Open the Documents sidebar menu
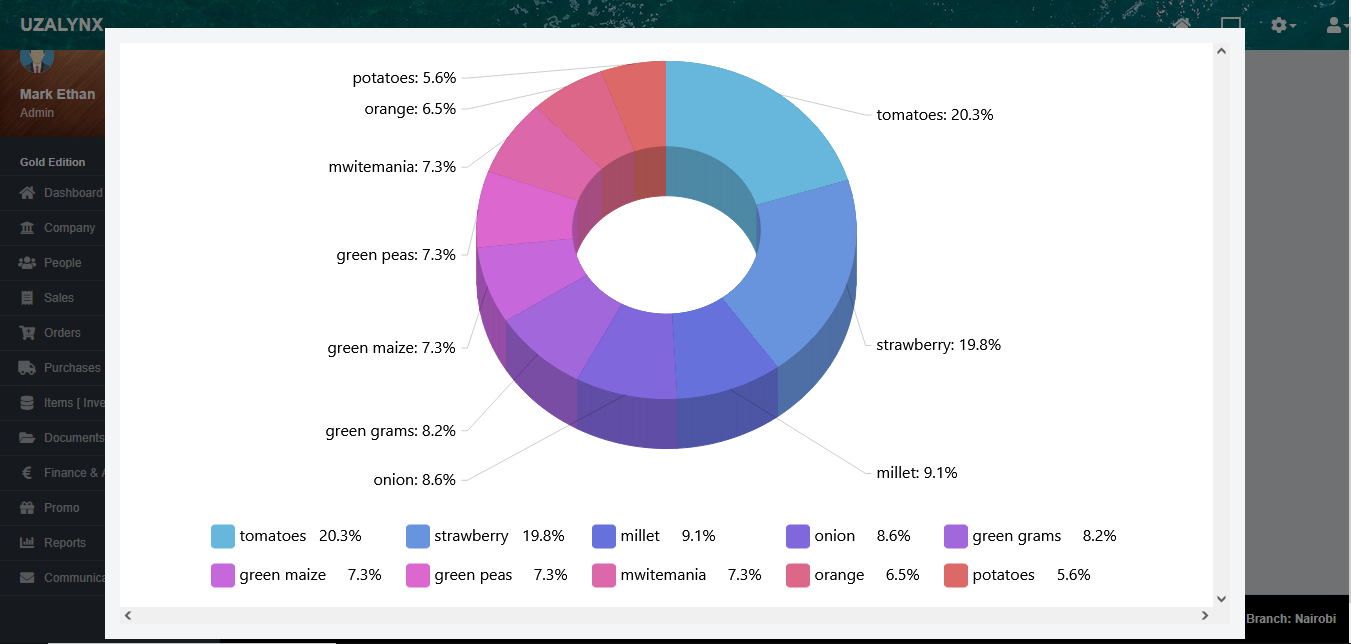 point(73,438)
